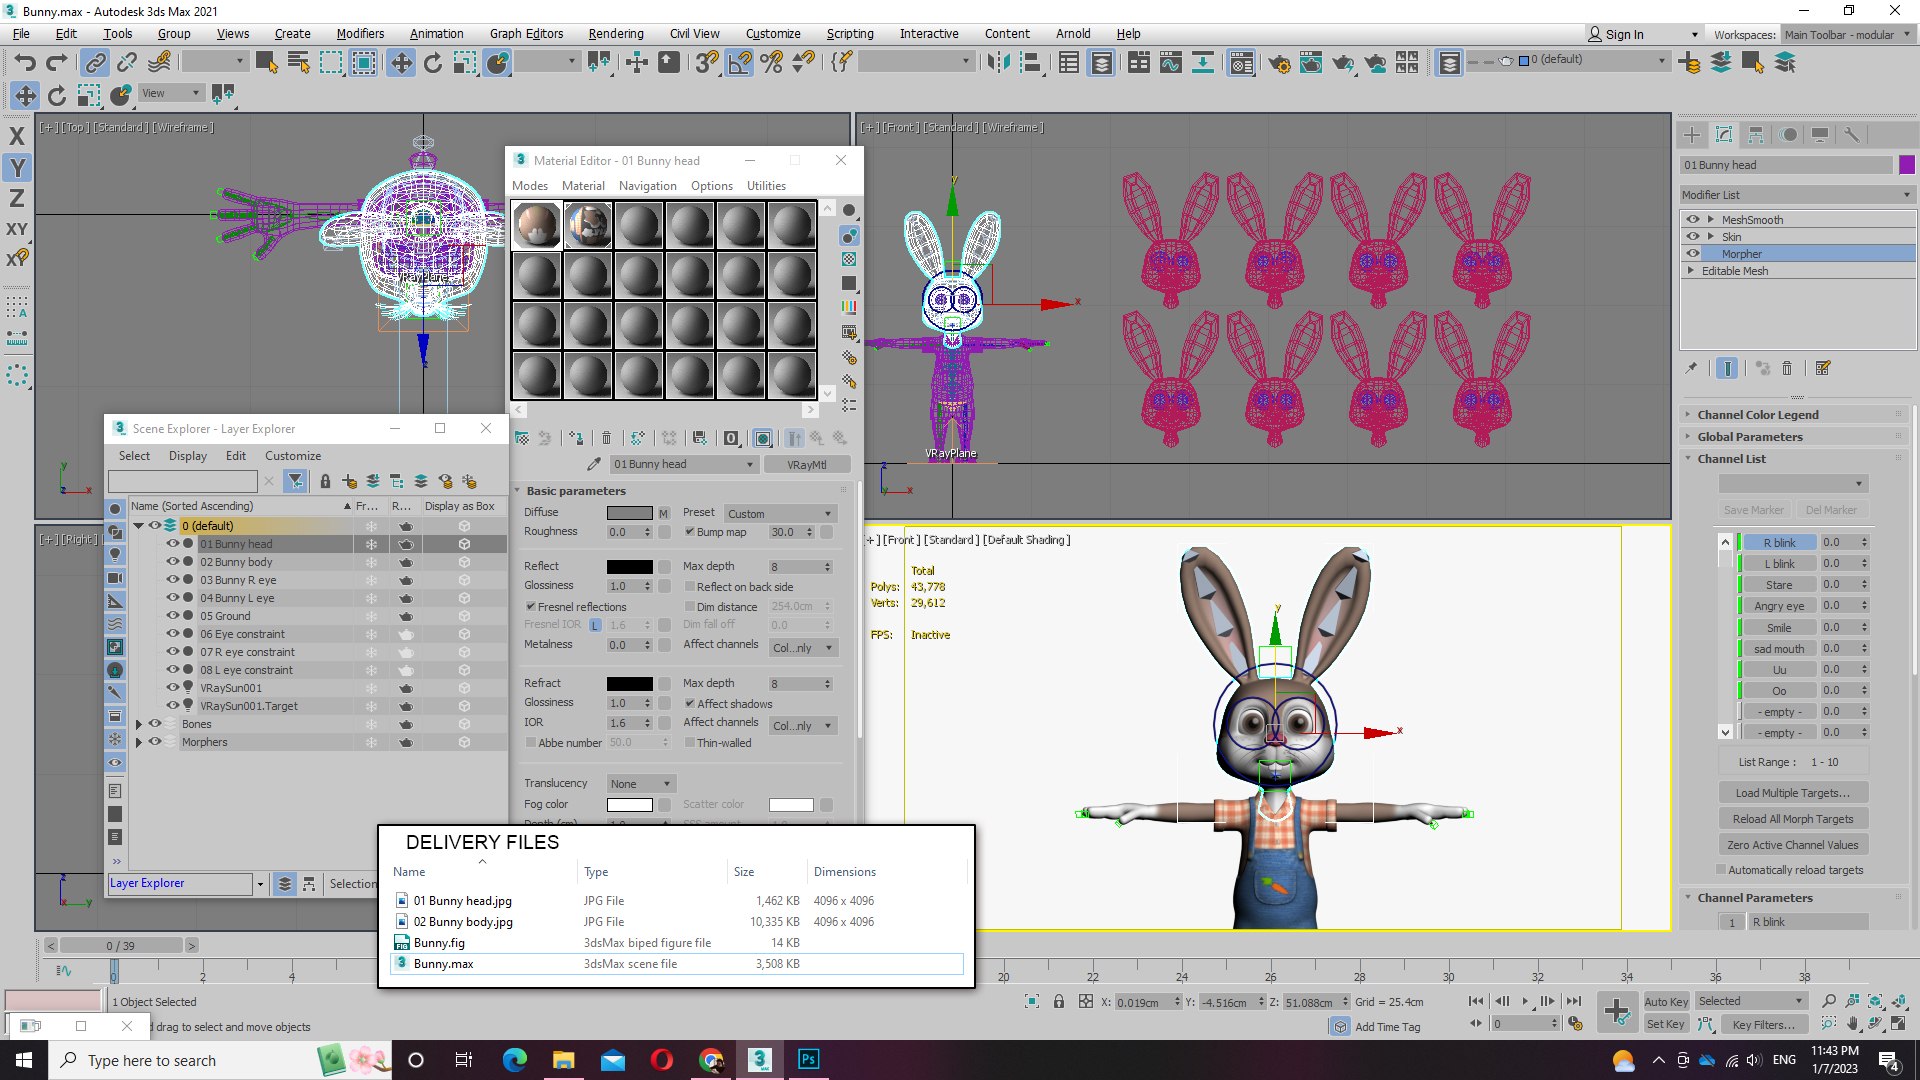Image resolution: width=1920 pixels, height=1080 pixels.
Task: Open the Hierarchy tab in command panel
Action: 1756,135
